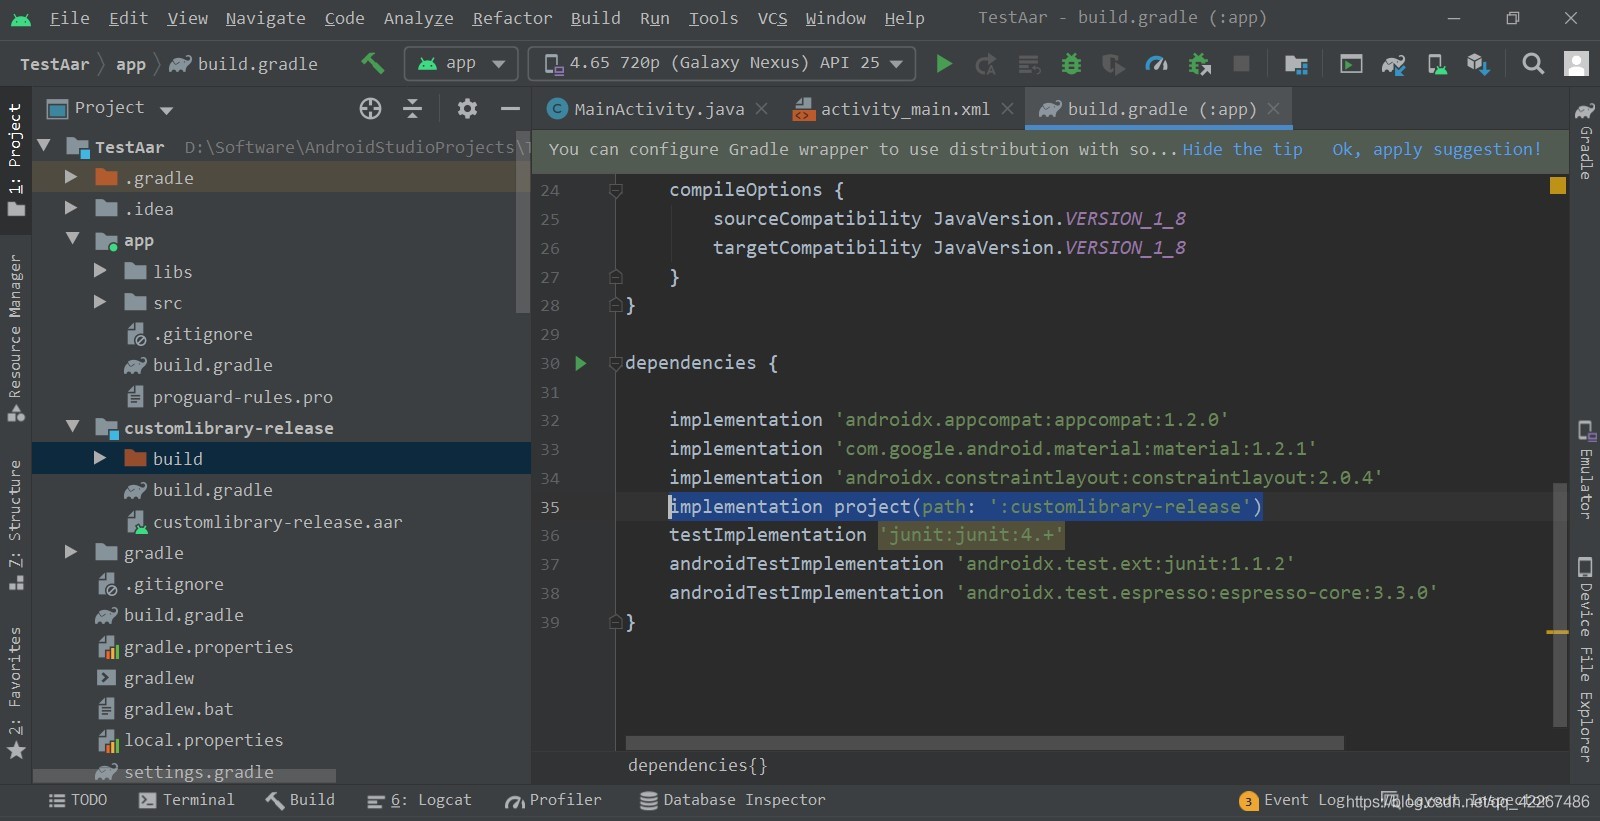Run the app with green play button
1600x821 pixels.
click(943, 64)
